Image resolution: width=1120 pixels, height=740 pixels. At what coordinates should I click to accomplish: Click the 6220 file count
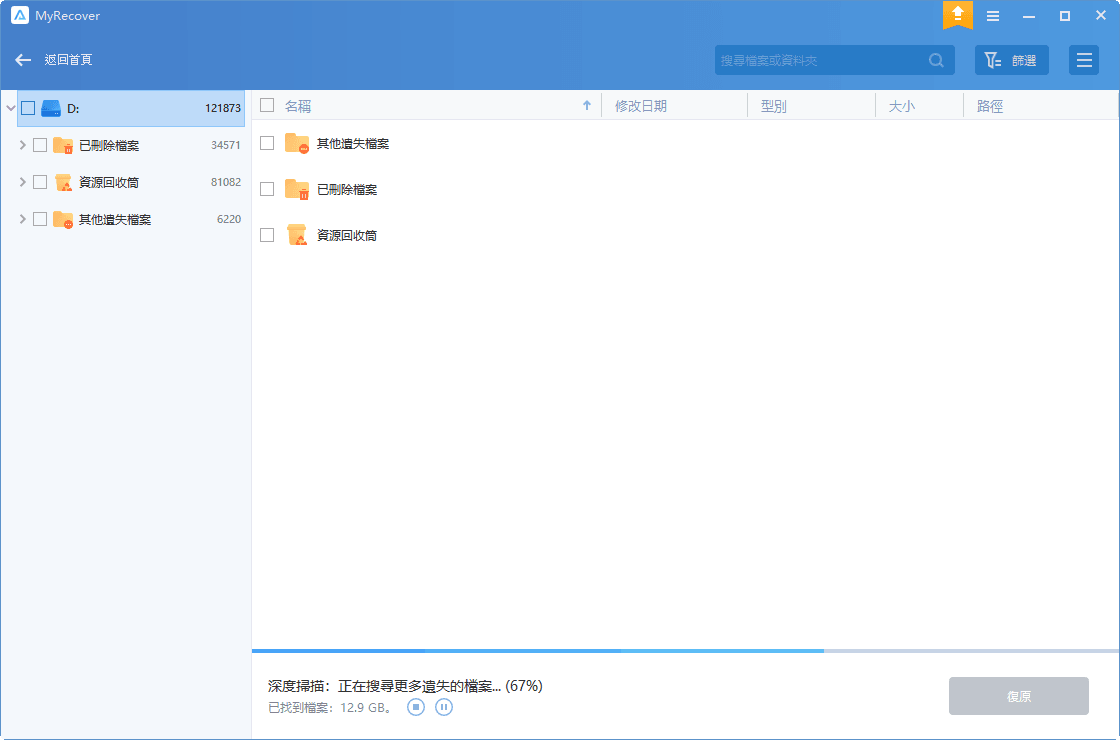(229, 220)
